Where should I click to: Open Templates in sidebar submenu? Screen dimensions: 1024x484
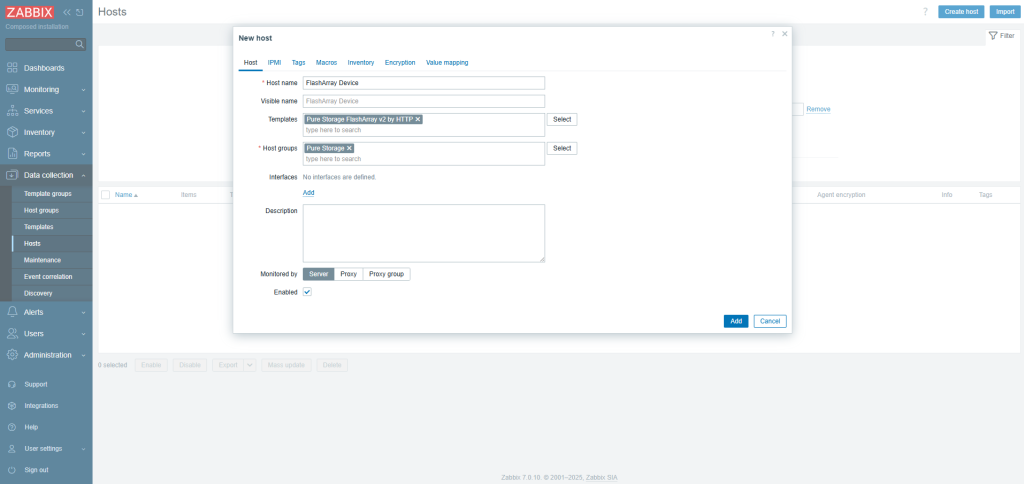(x=39, y=227)
